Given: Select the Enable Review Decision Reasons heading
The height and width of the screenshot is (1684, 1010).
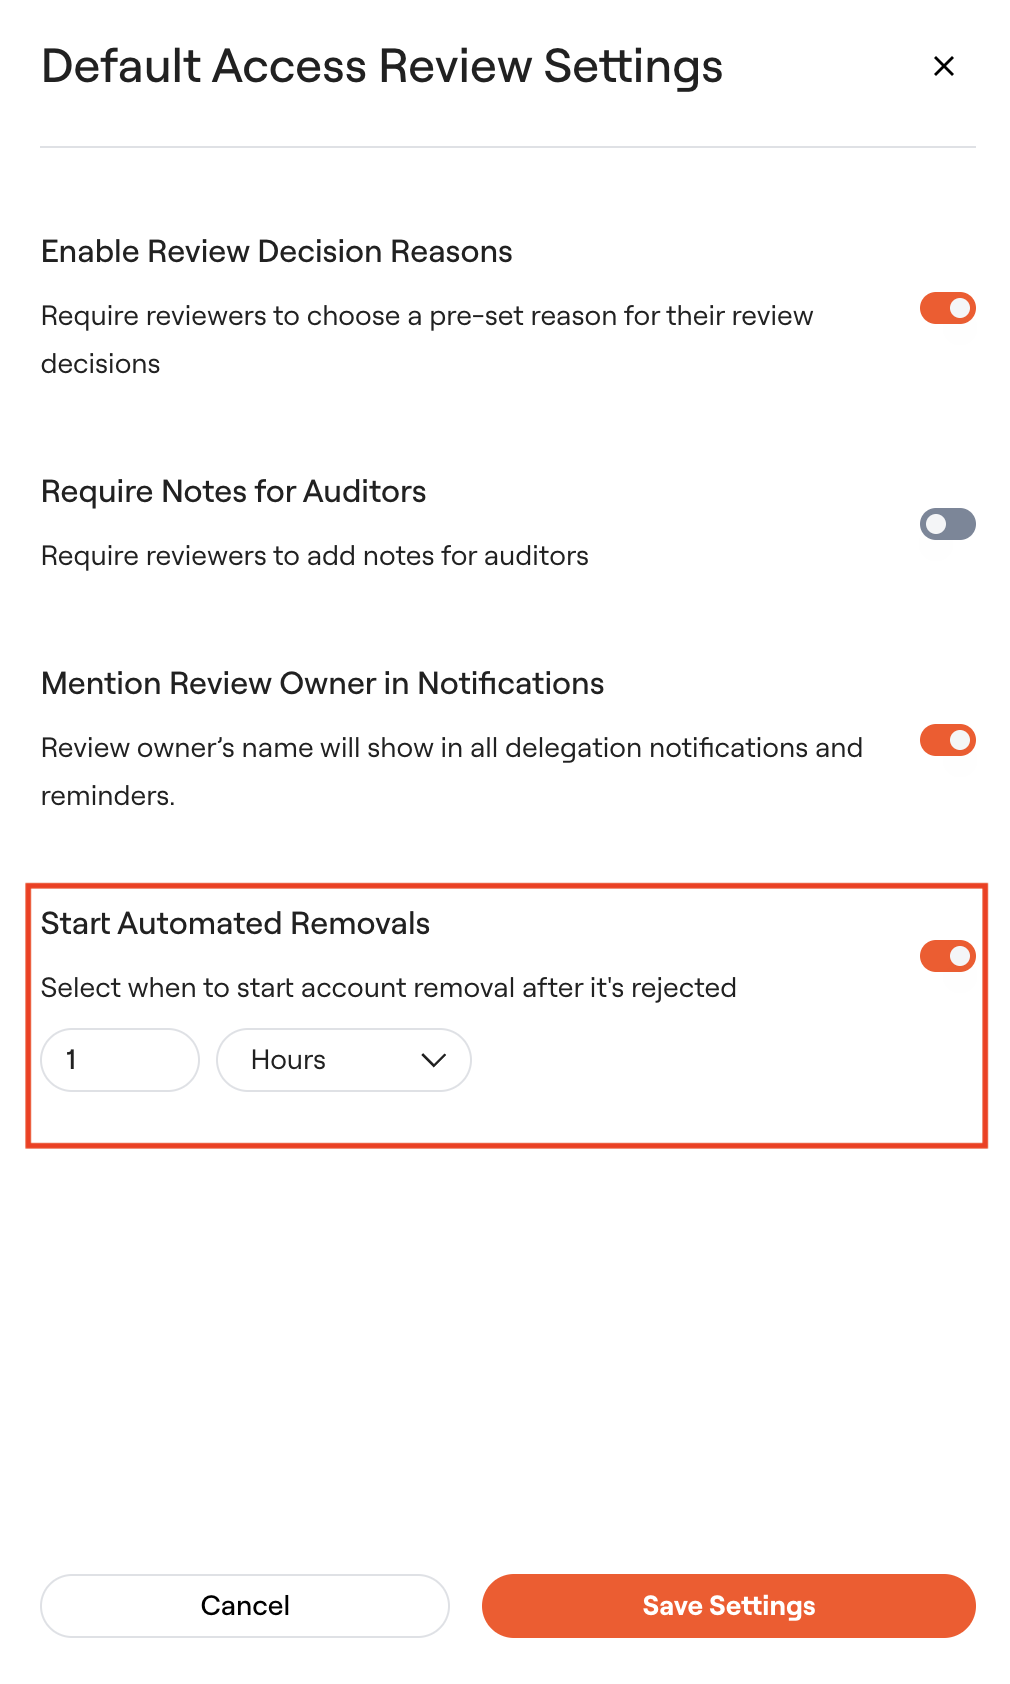Looking at the screenshot, I should pos(277,251).
